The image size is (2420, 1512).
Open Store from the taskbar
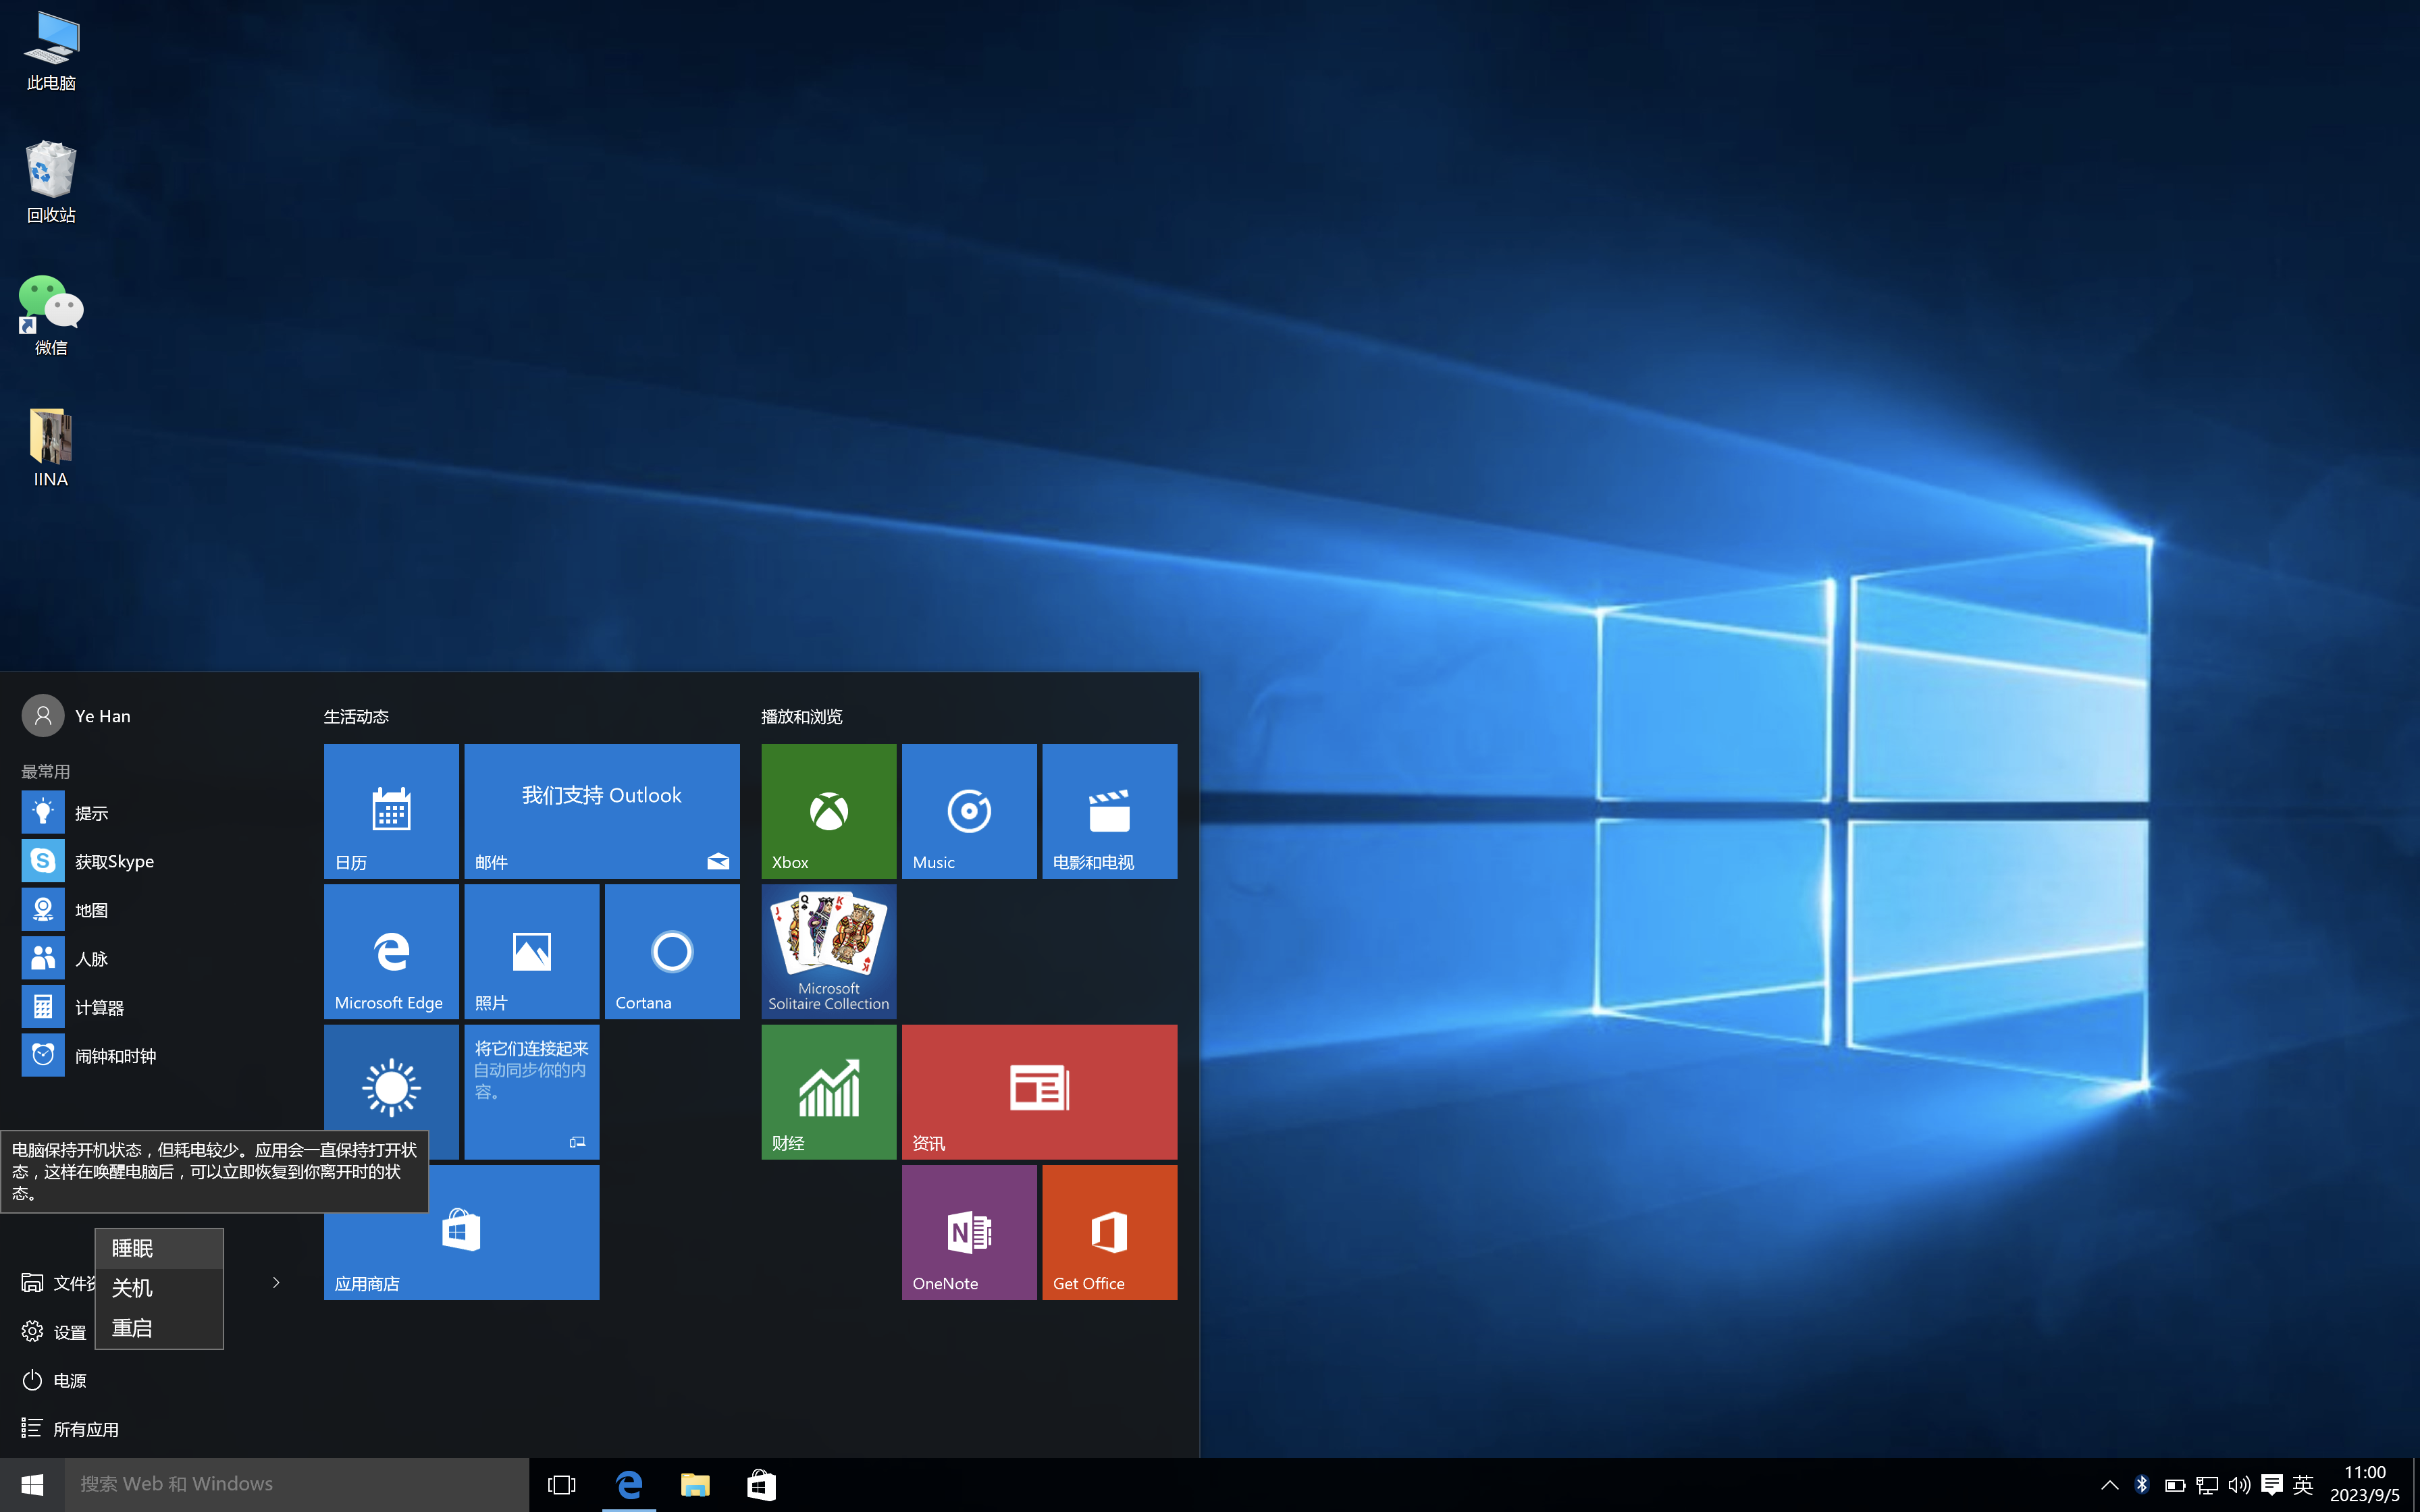click(x=762, y=1485)
